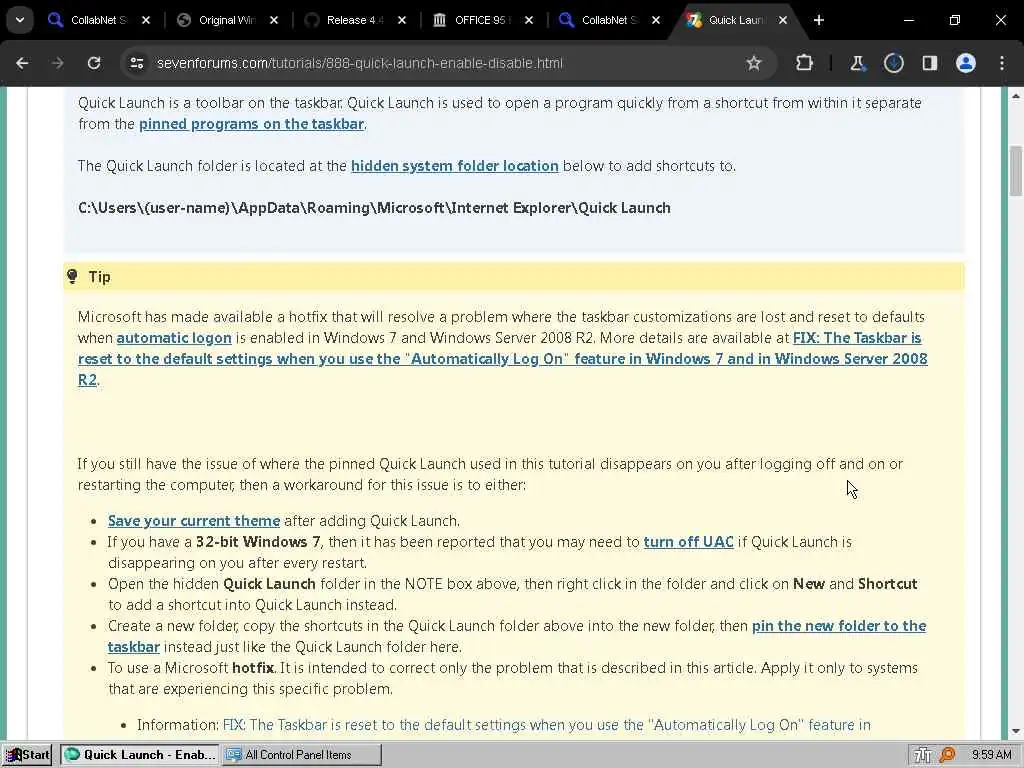Open the Extensions puzzle icon

click(x=805, y=63)
